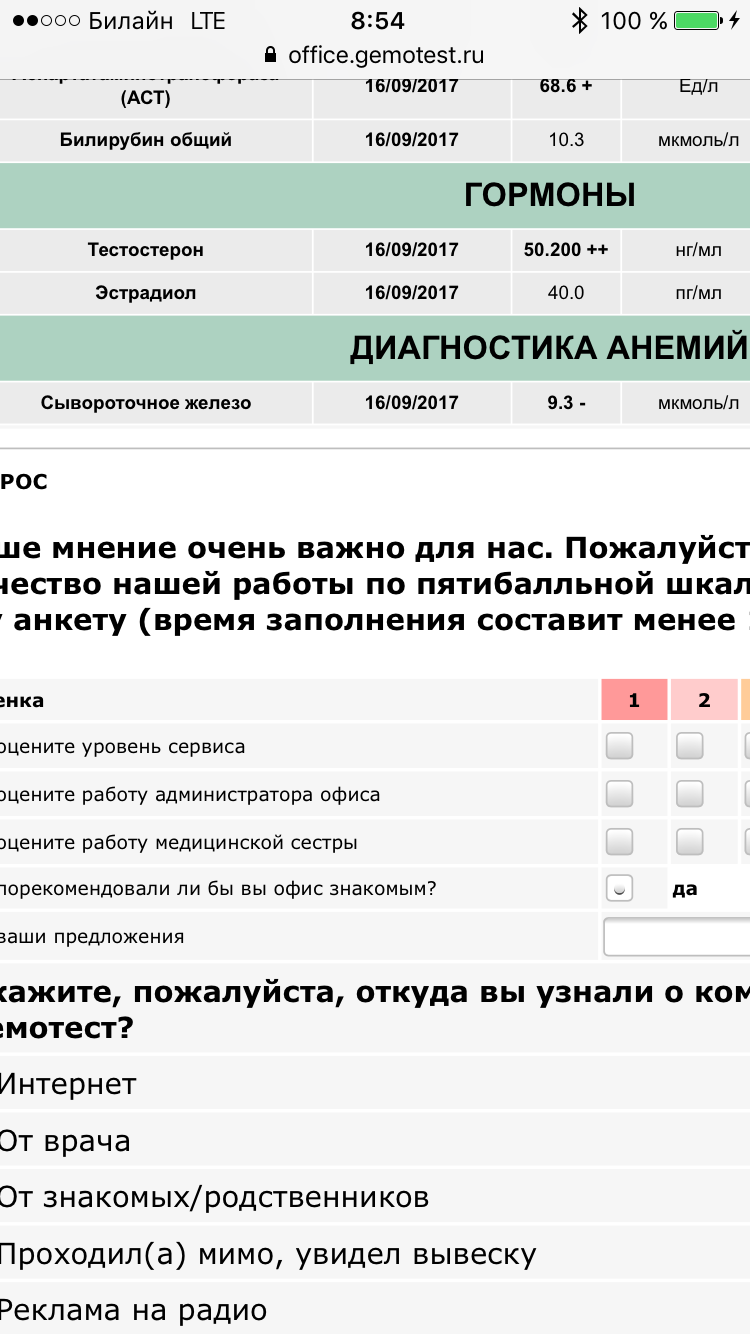Click the red rating column header 1
The image size is (750, 1334).
coord(633,701)
